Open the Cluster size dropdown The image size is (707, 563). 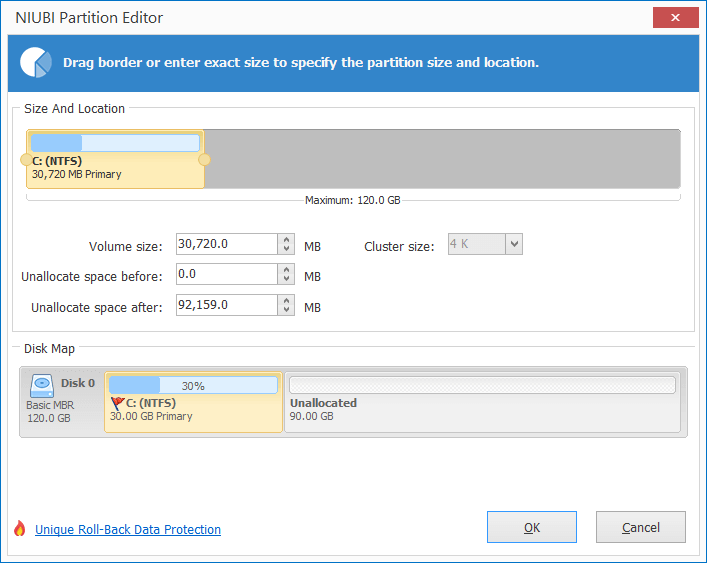pyautogui.click(x=514, y=244)
